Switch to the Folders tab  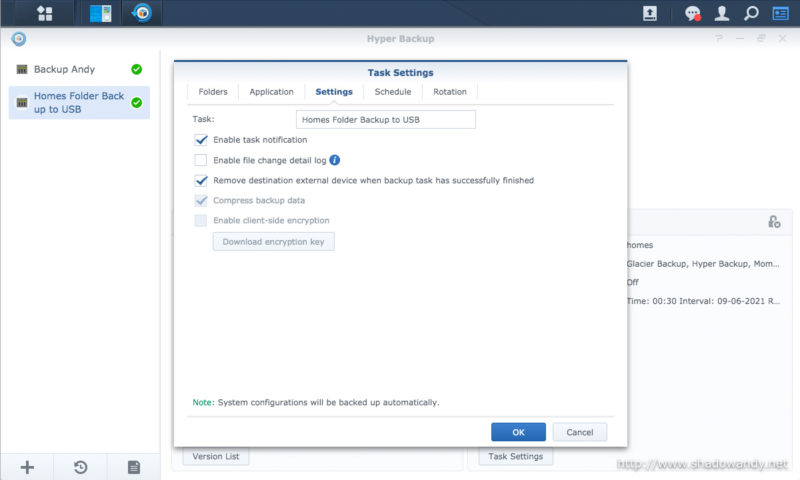pyautogui.click(x=213, y=92)
